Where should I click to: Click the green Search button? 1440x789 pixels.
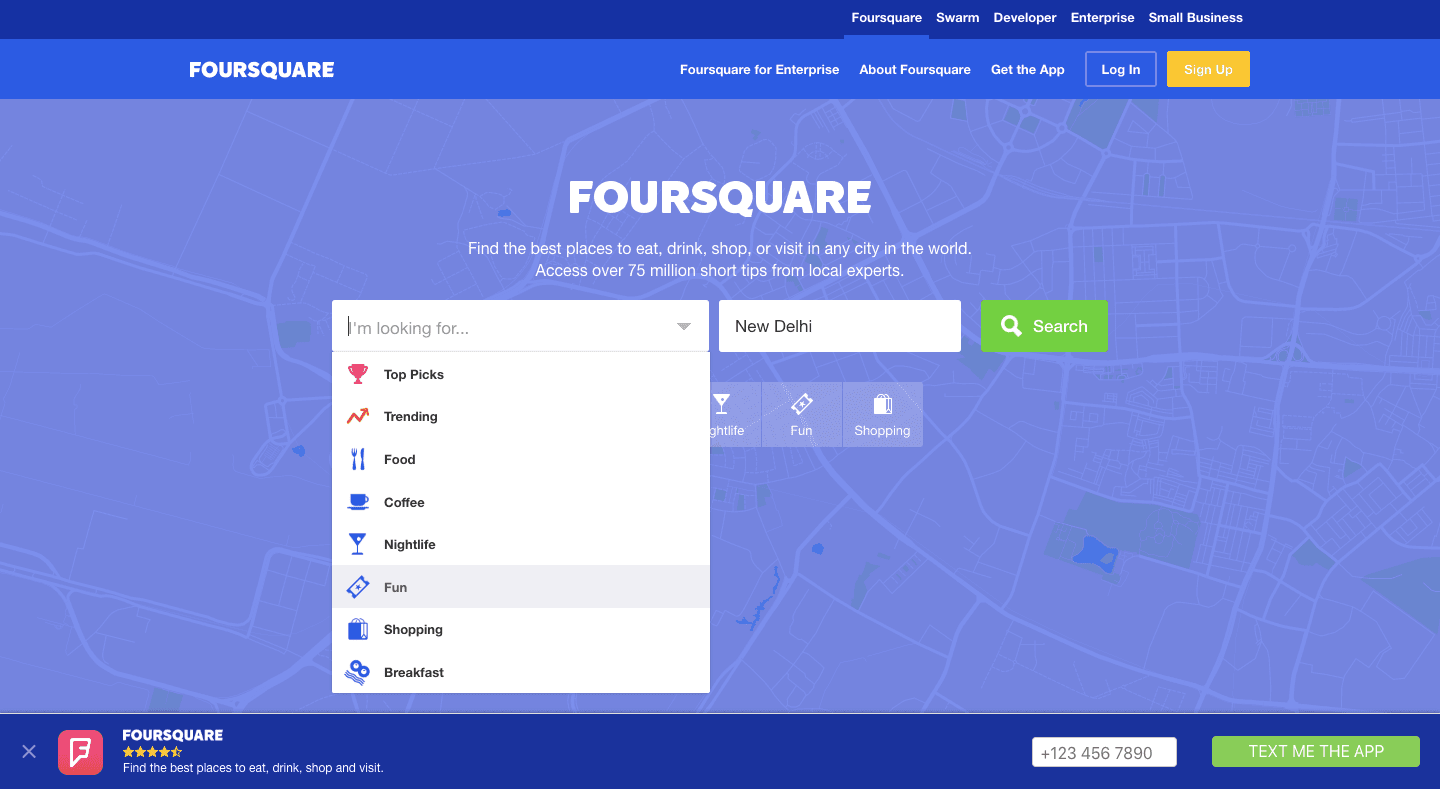coord(1044,326)
